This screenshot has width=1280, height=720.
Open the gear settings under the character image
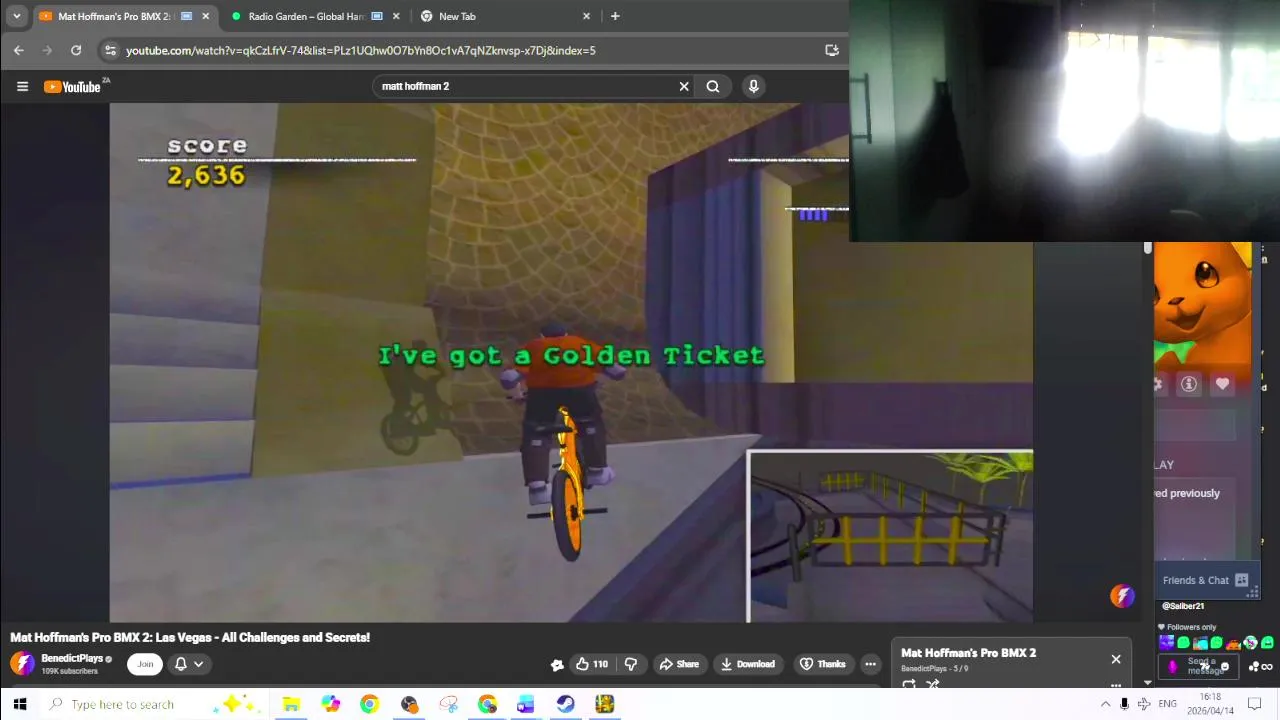(1158, 384)
